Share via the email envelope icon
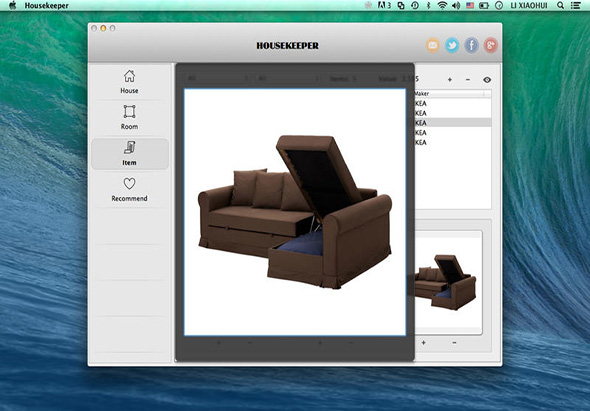Image resolution: width=590 pixels, height=411 pixels. click(x=433, y=45)
